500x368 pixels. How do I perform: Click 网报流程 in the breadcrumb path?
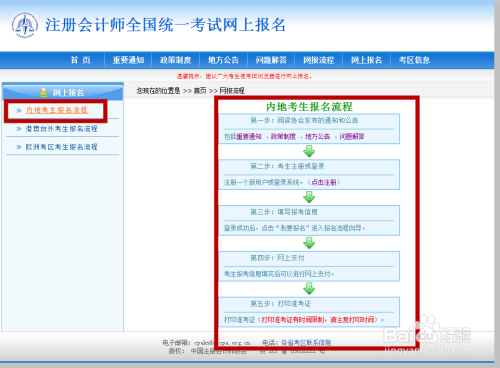[x=232, y=91]
